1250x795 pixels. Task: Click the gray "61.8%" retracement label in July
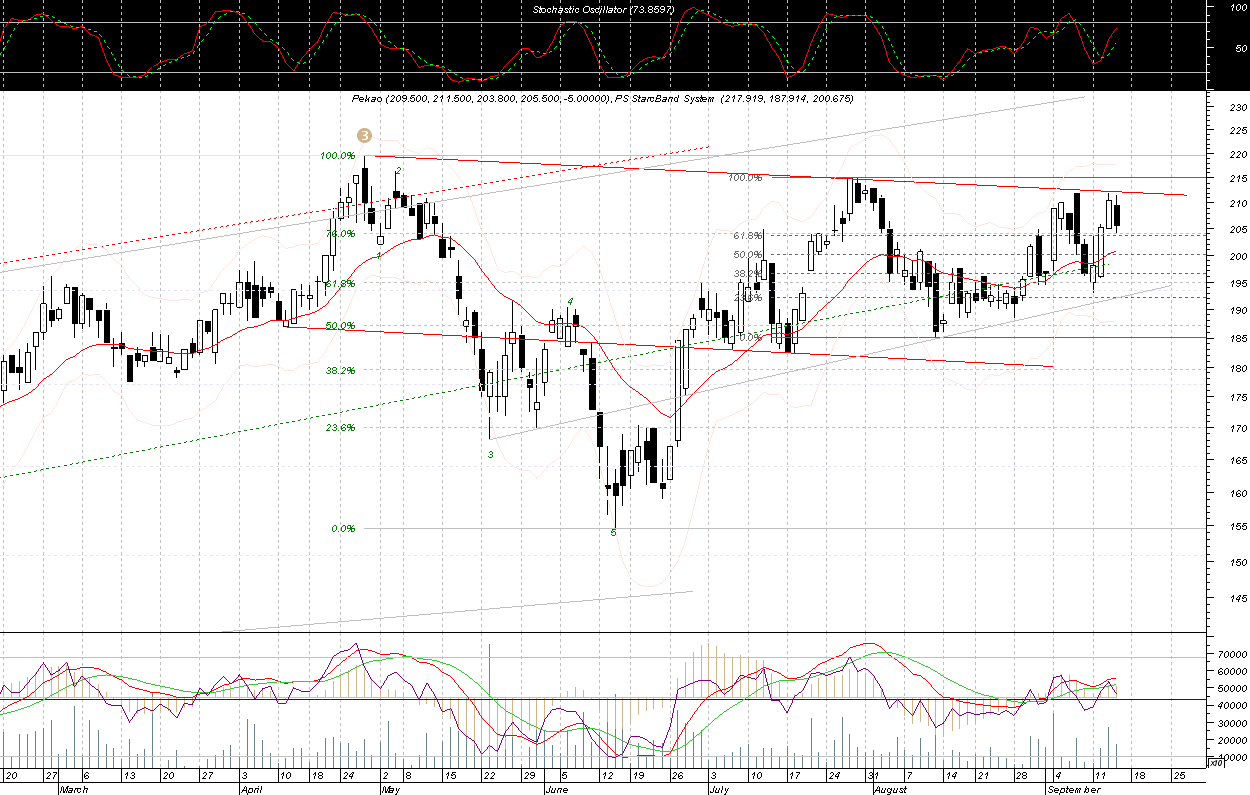(x=748, y=236)
